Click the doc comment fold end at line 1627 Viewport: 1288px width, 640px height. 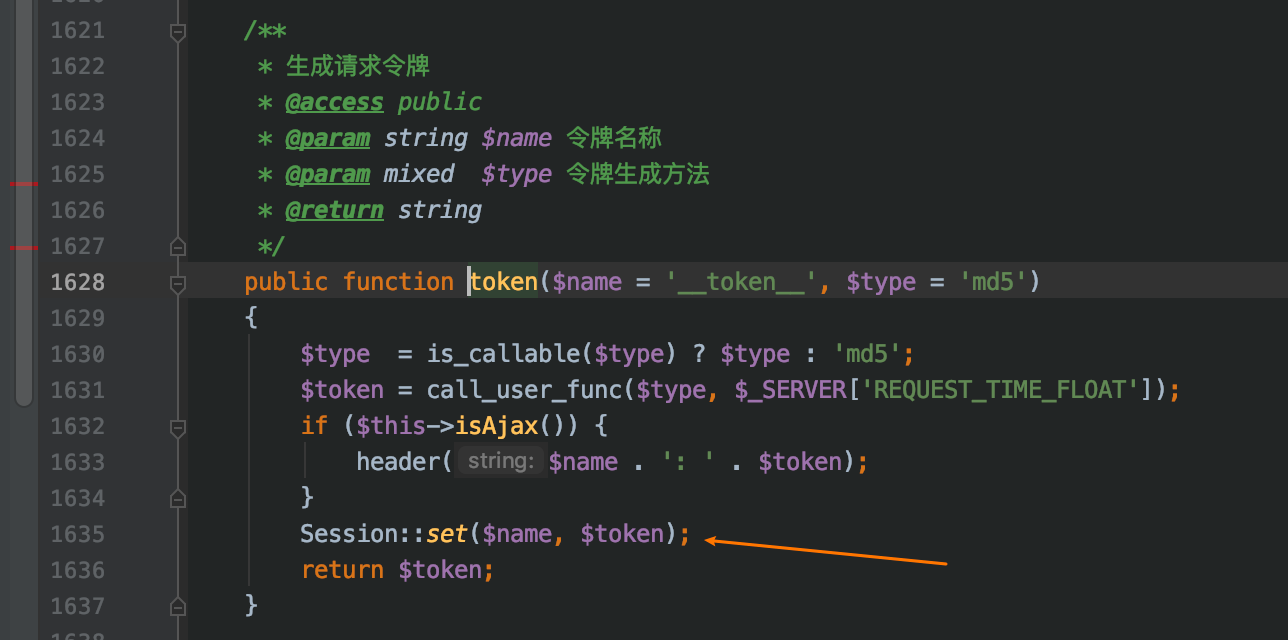click(x=178, y=246)
